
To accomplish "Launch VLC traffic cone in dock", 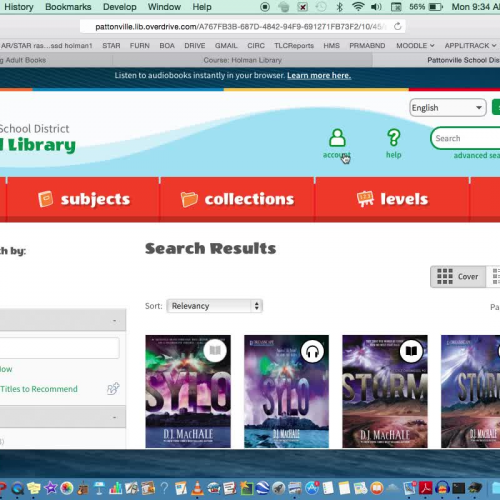I will pos(197,489).
